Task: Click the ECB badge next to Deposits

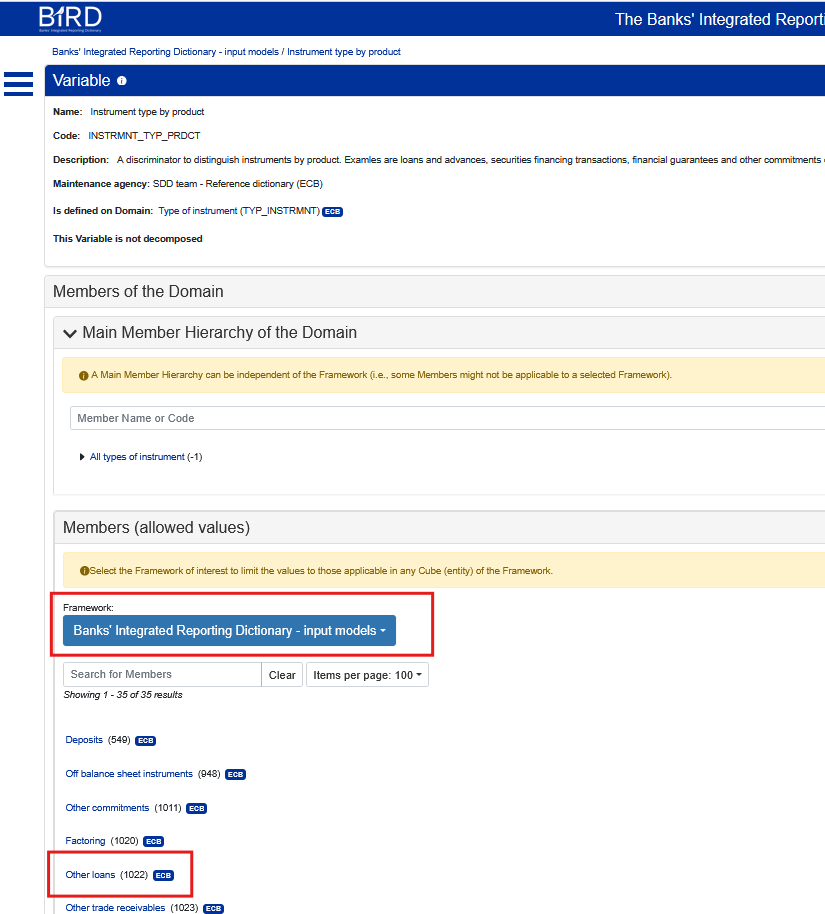Action: click(x=146, y=740)
